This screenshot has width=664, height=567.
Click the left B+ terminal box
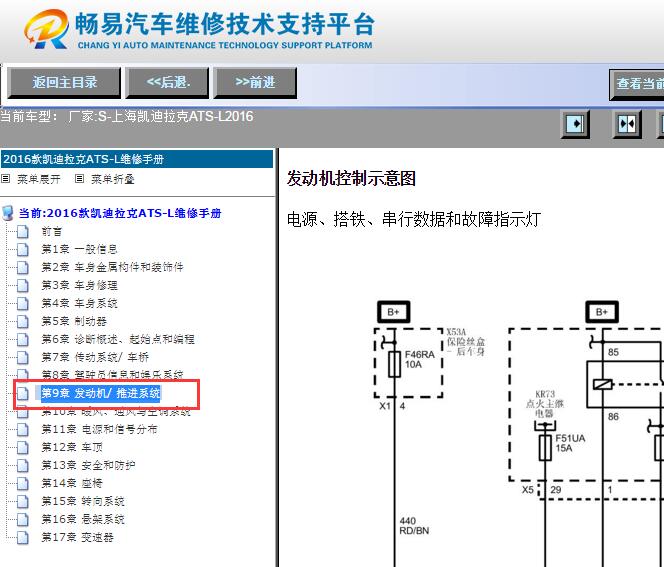coord(394,312)
